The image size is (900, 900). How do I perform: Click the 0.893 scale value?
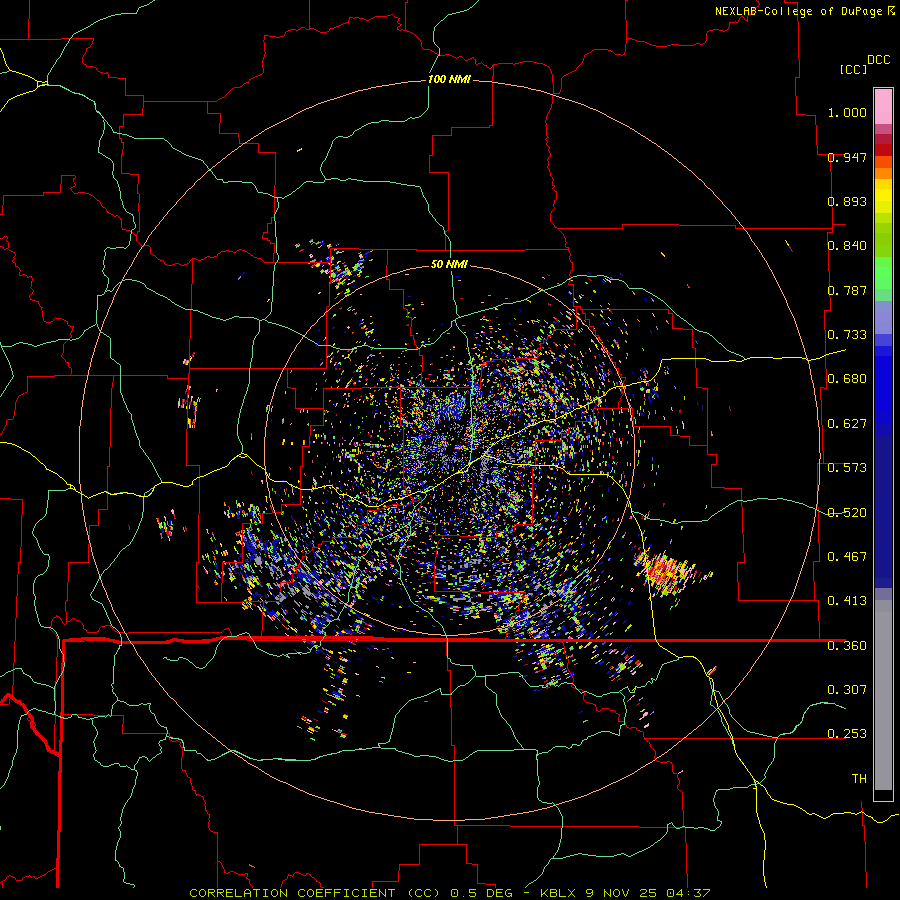pyautogui.click(x=847, y=201)
